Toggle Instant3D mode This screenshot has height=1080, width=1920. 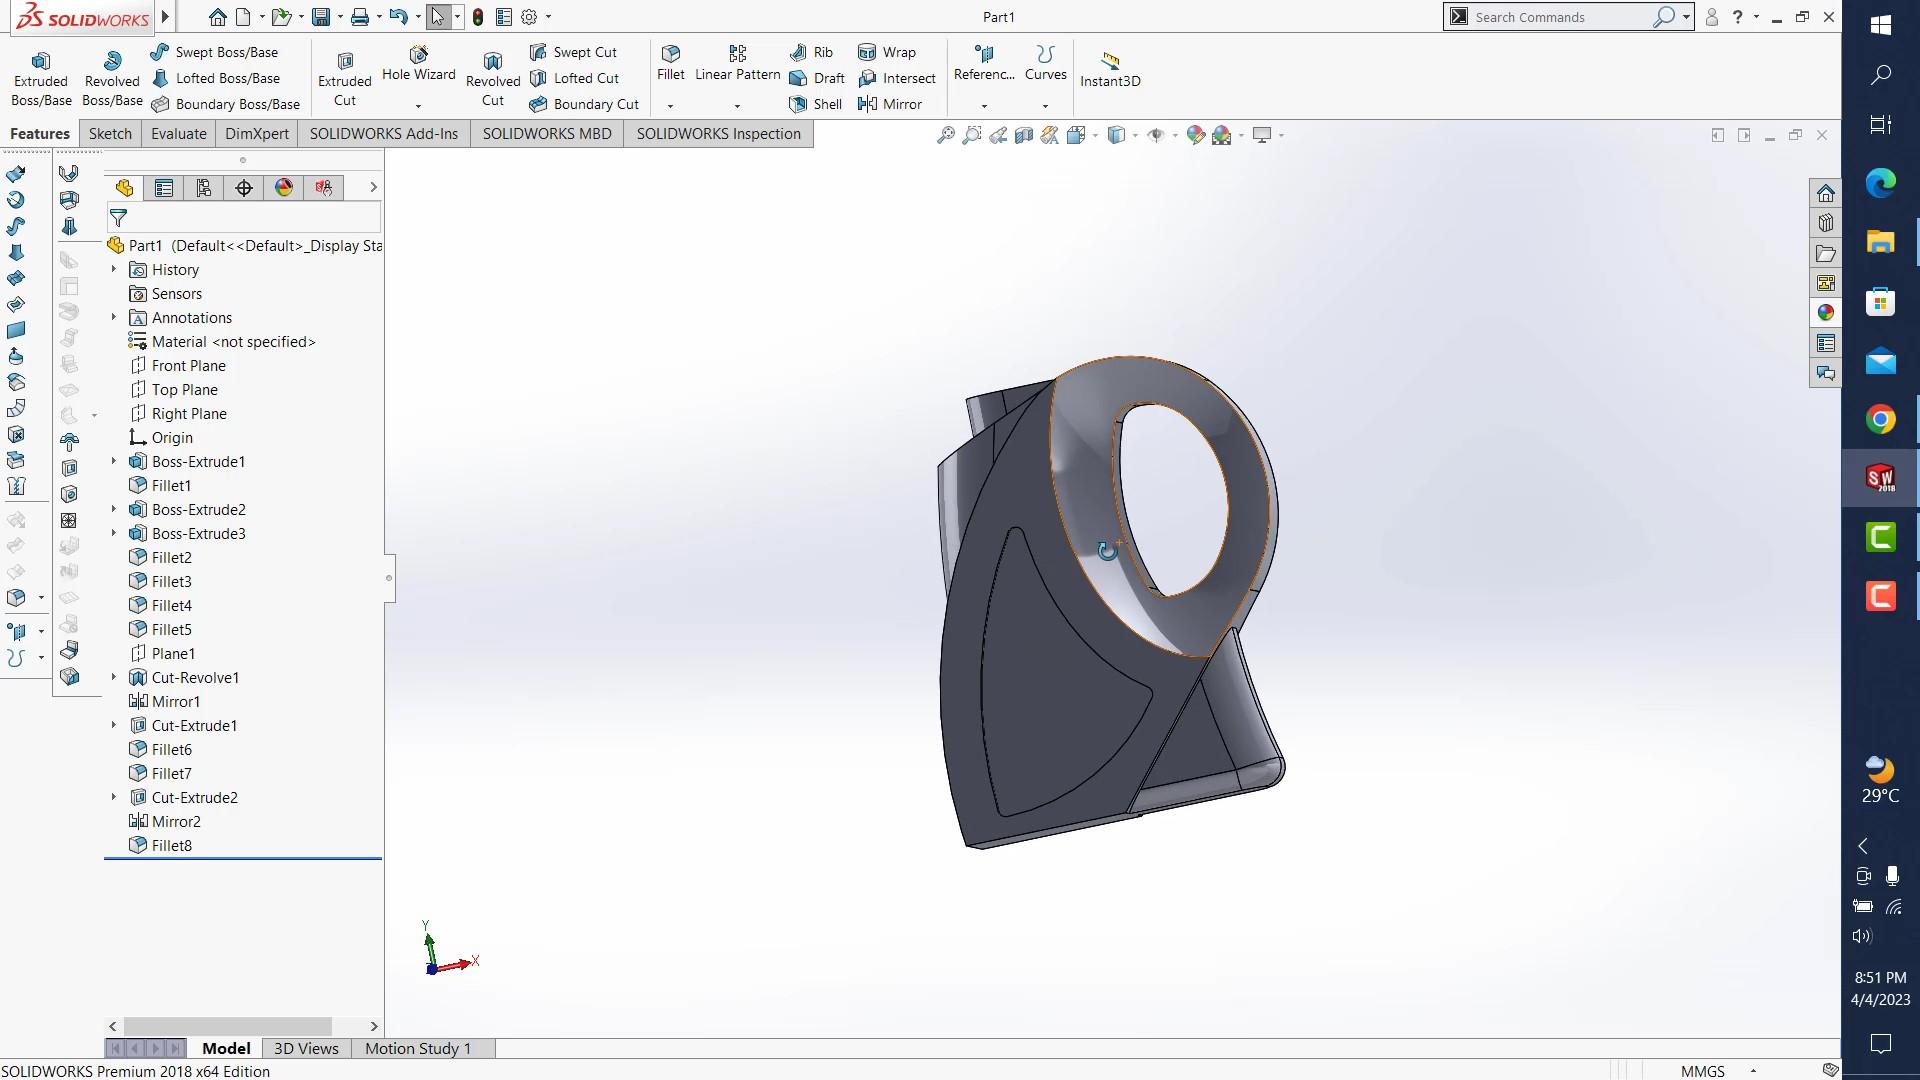1109,68
